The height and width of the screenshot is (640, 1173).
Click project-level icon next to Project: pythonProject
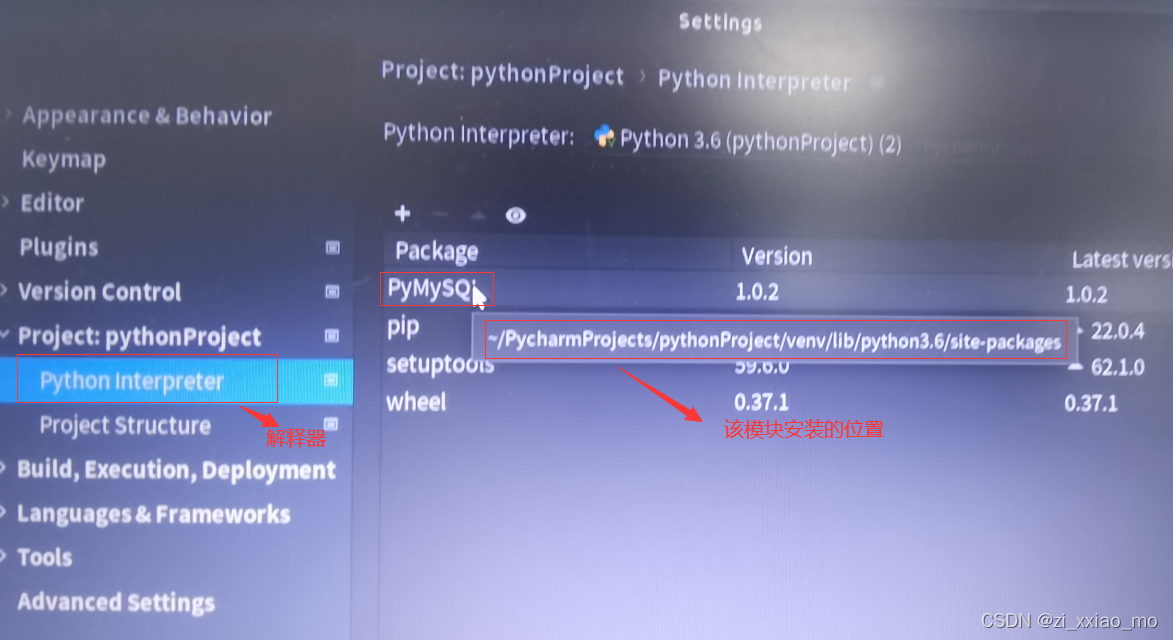[x=331, y=336]
